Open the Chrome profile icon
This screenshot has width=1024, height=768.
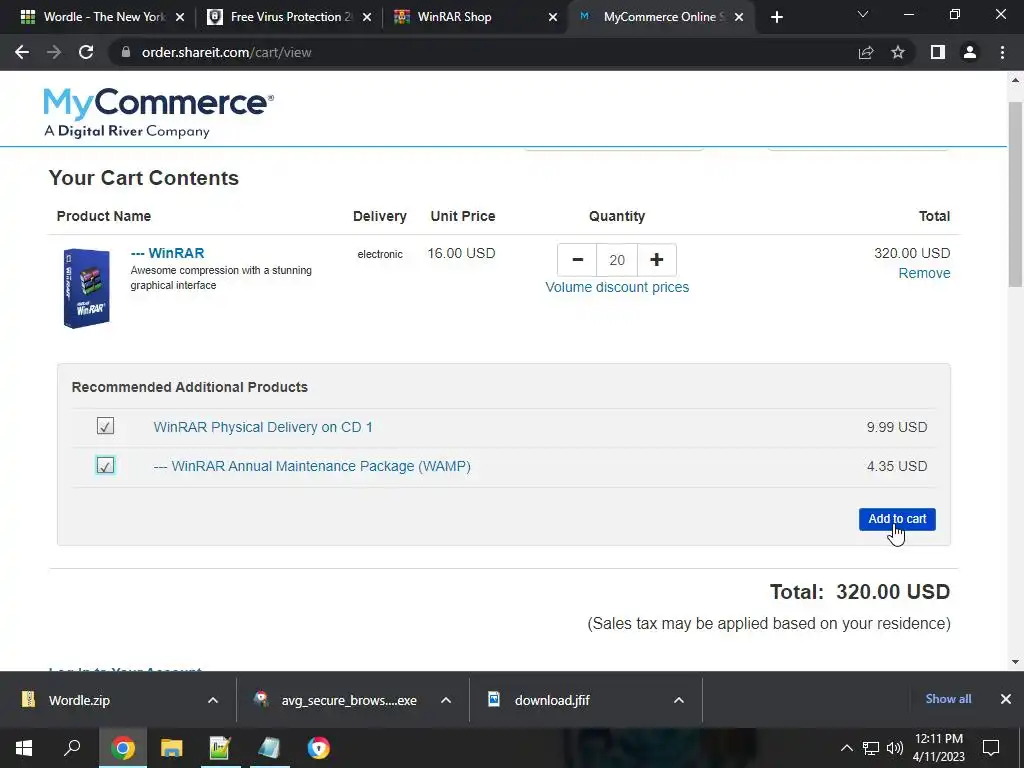point(970,52)
